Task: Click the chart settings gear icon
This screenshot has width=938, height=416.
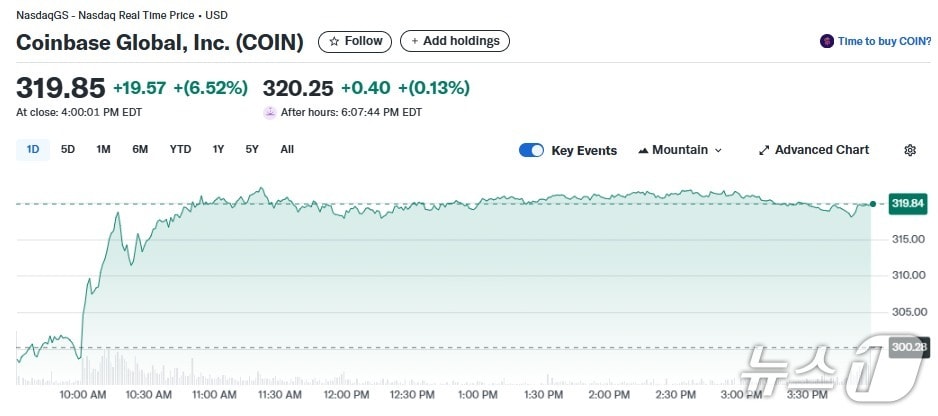Action: coord(910,150)
